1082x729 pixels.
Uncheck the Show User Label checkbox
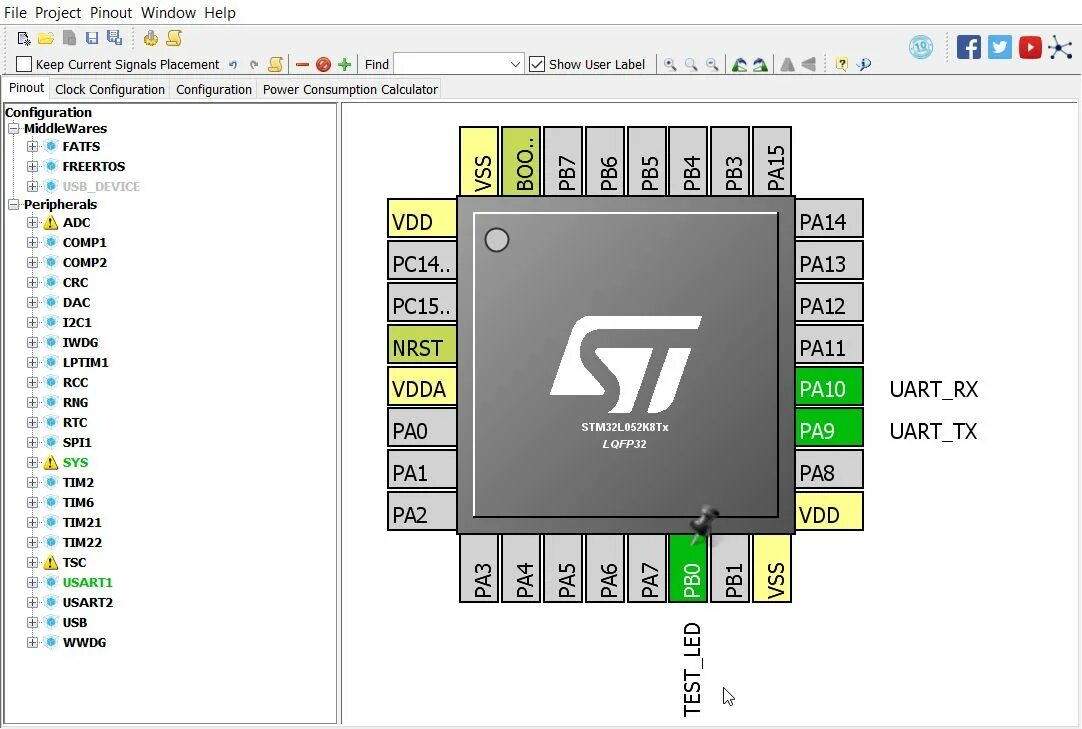(x=537, y=64)
